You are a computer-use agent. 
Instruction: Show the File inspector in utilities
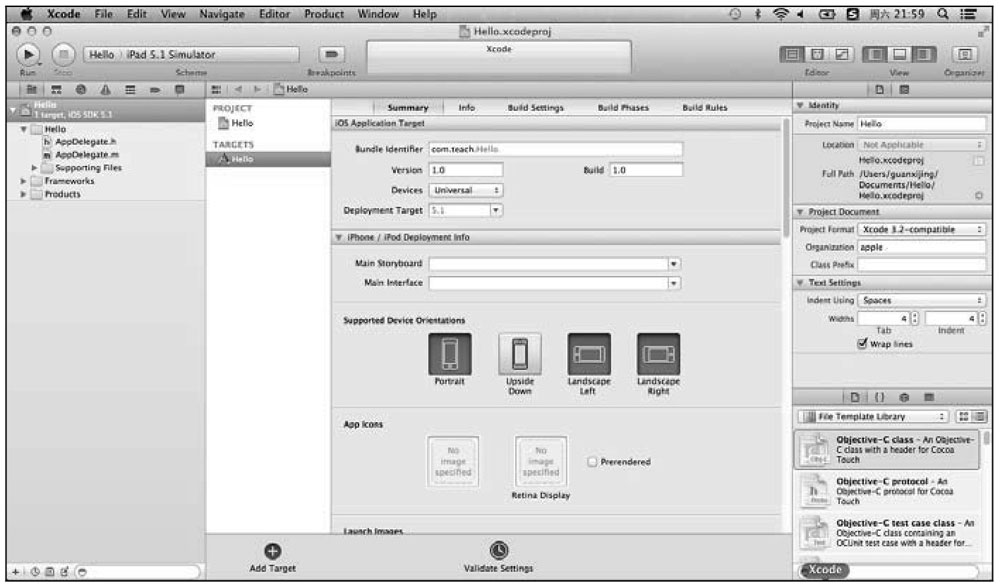pos(879,90)
